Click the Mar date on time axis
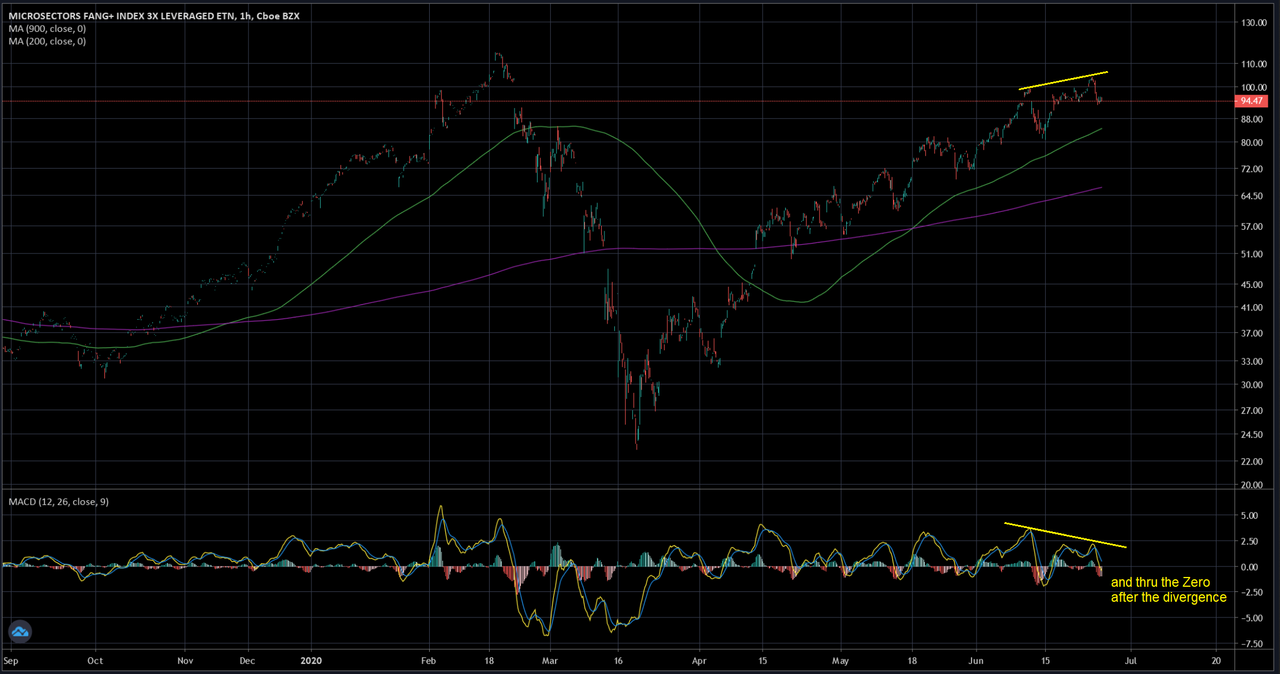Image resolution: width=1280 pixels, height=674 pixels. coord(550,661)
